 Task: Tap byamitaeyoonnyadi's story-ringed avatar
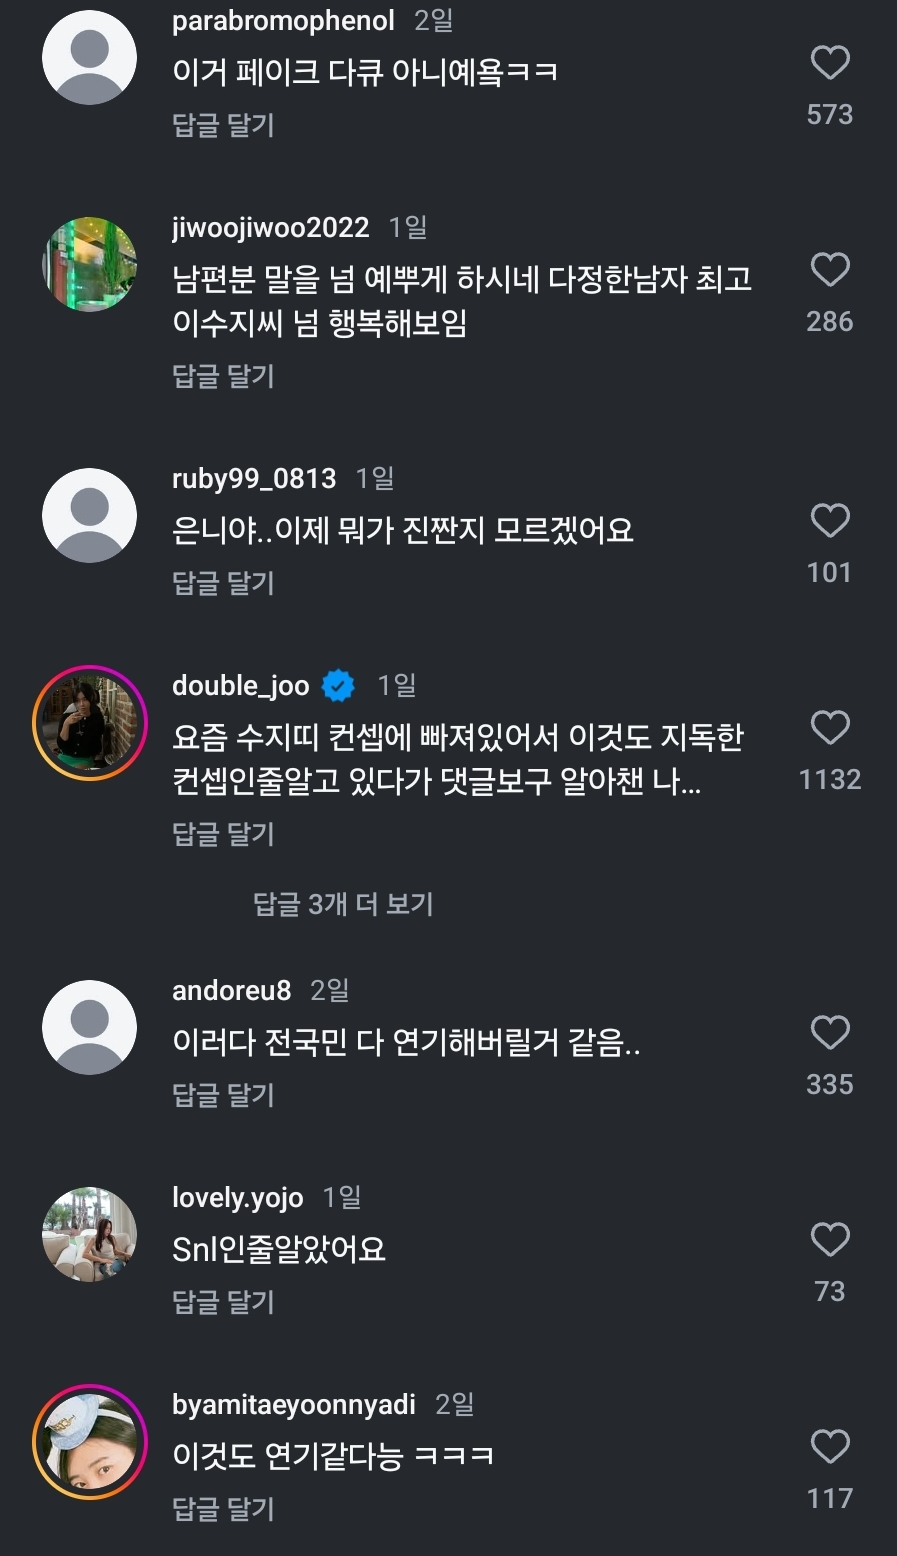(x=89, y=1441)
